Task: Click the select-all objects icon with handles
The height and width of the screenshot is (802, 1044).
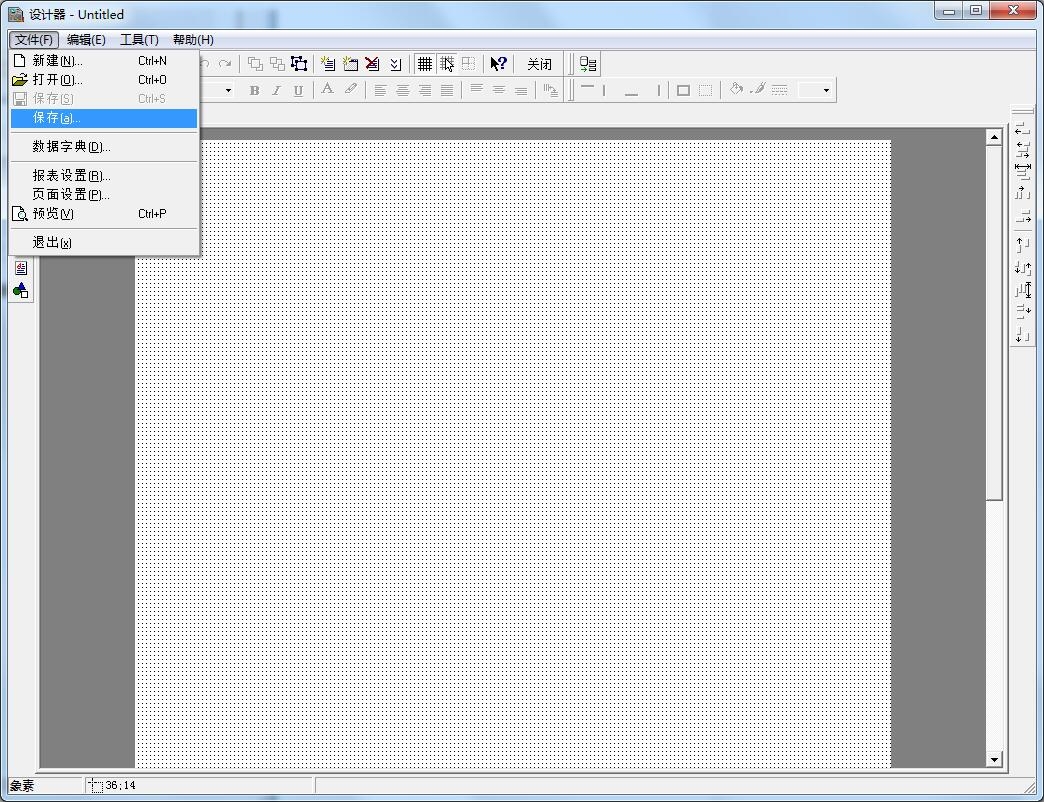Action: [x=299, y=64]
